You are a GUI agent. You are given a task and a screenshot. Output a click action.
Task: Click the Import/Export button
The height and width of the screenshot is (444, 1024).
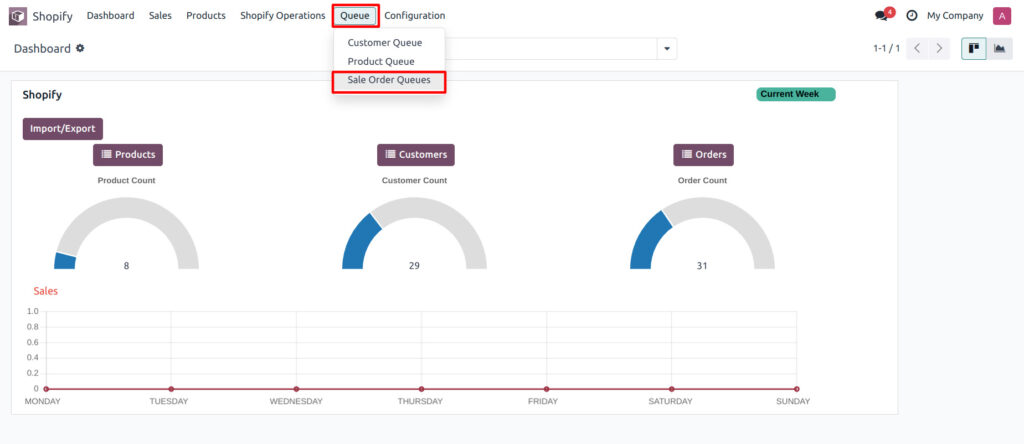pyautogui.click(x=62, y=129)
